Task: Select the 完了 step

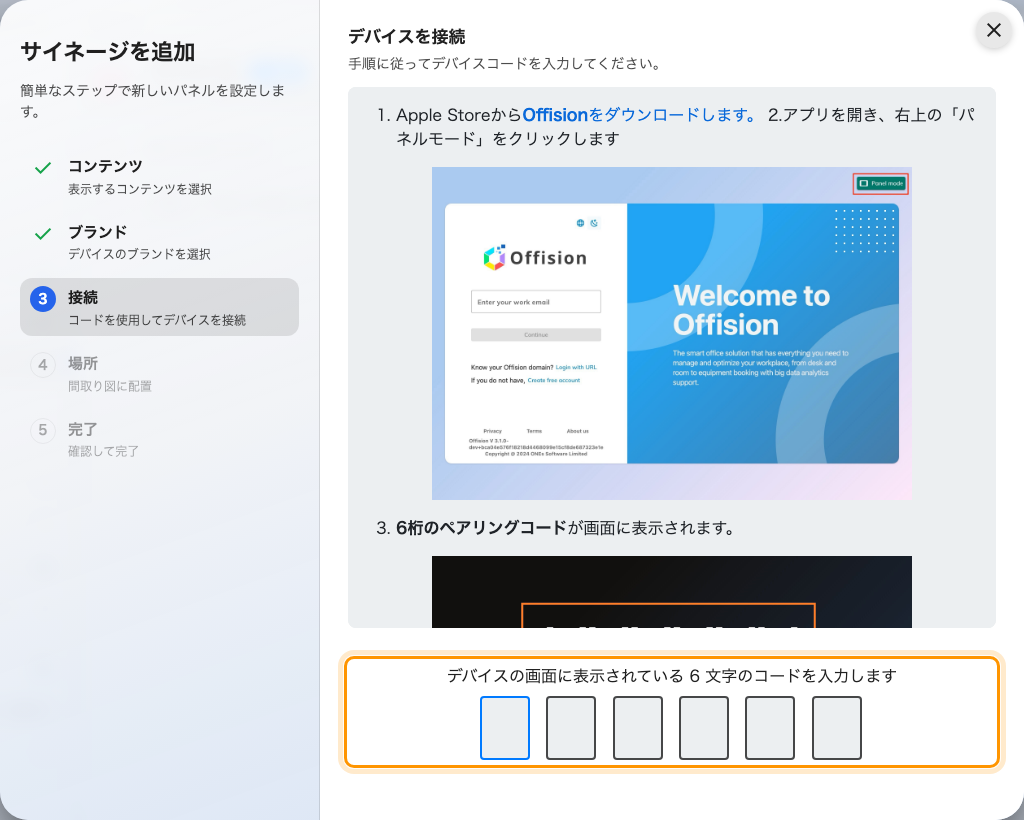Action: pyautogui.click(x=159, y=439)
